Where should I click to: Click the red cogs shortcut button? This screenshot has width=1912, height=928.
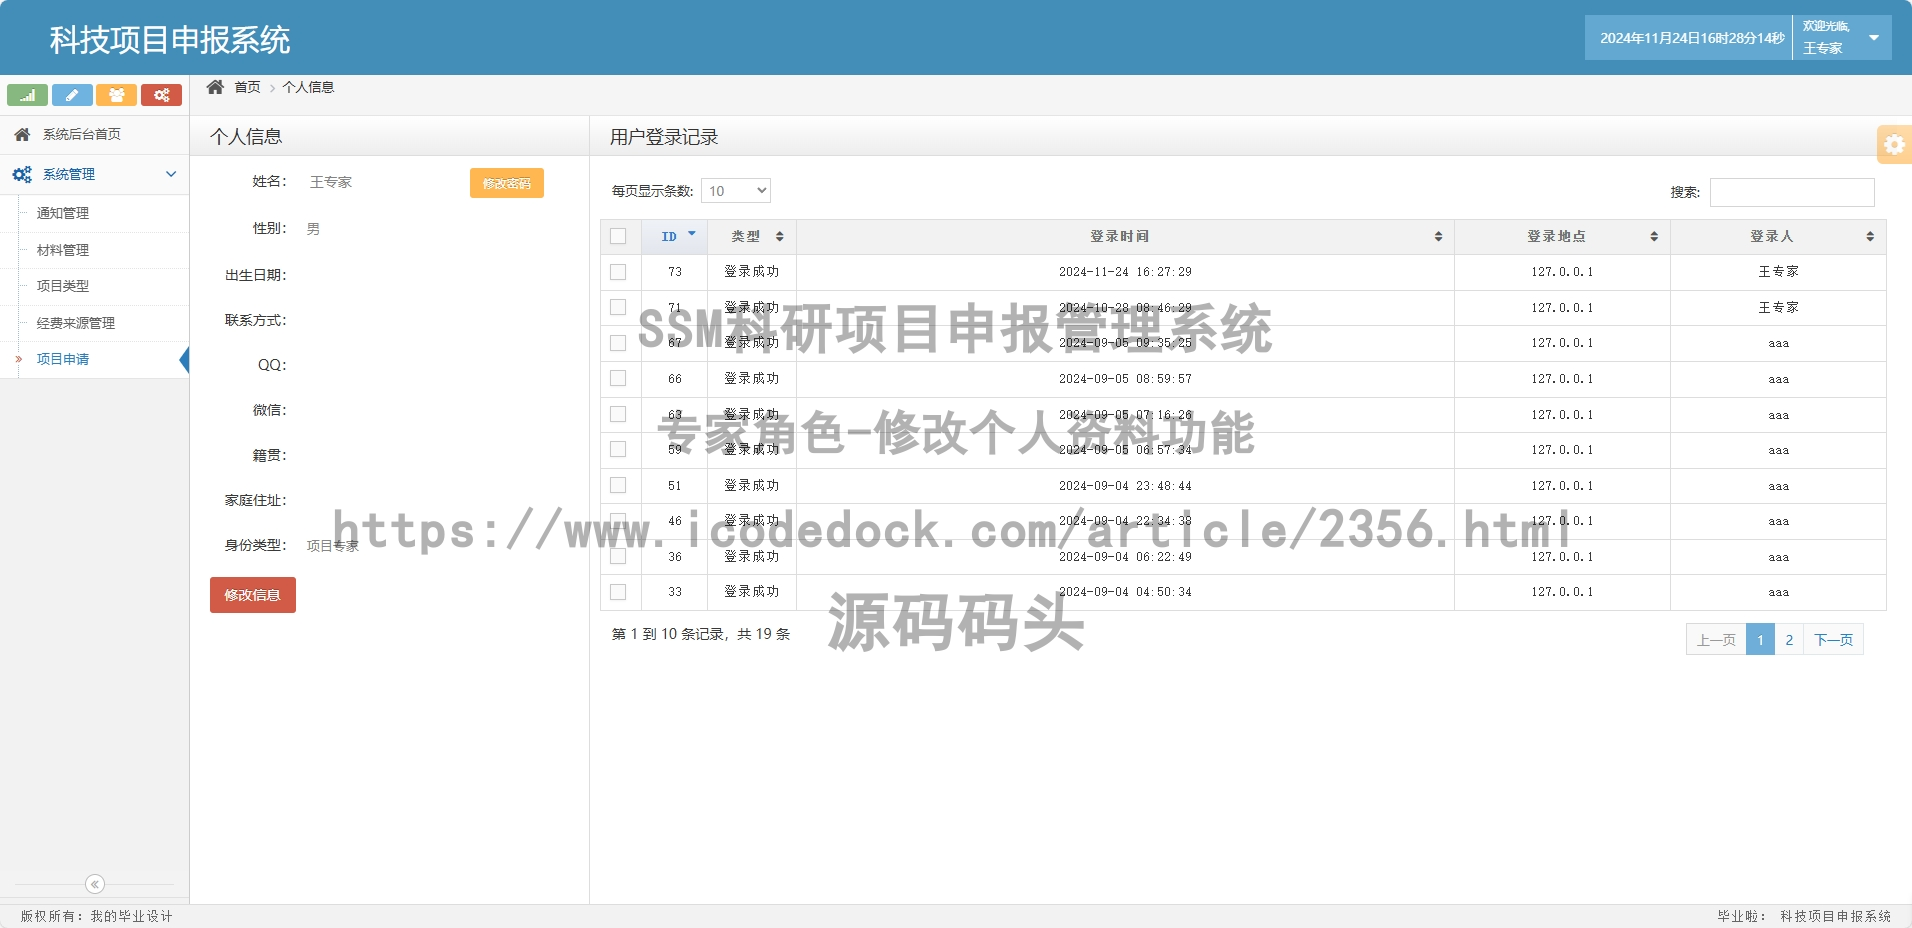pyautogui.click(x=161, y=95)
